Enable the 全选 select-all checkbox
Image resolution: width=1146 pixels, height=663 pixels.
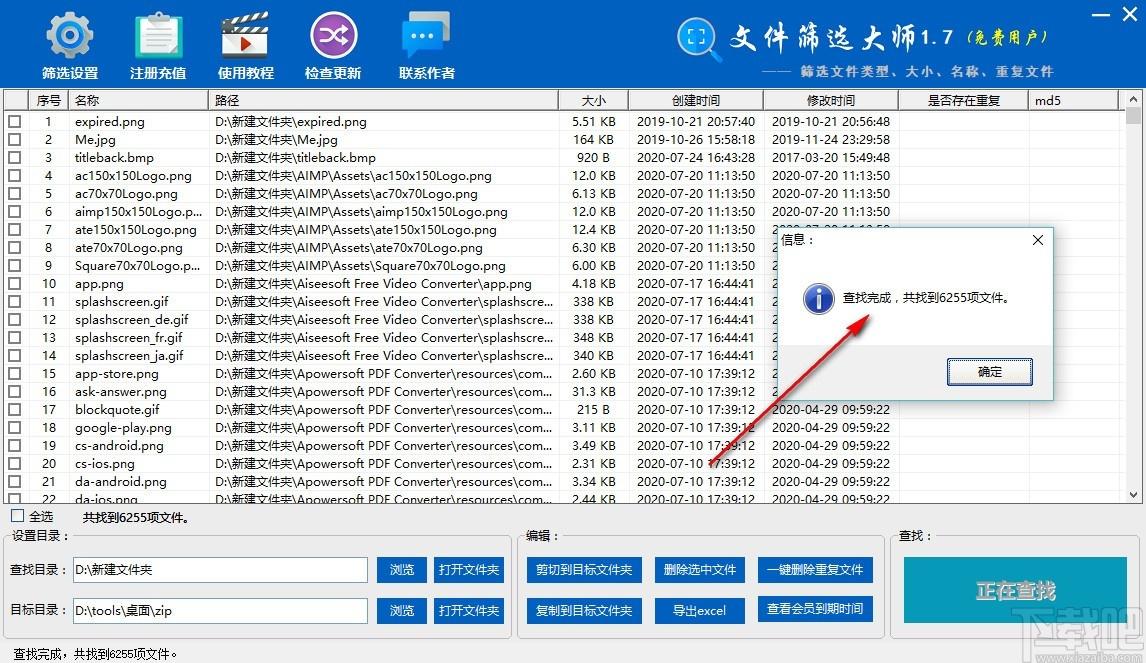(18, 516)
